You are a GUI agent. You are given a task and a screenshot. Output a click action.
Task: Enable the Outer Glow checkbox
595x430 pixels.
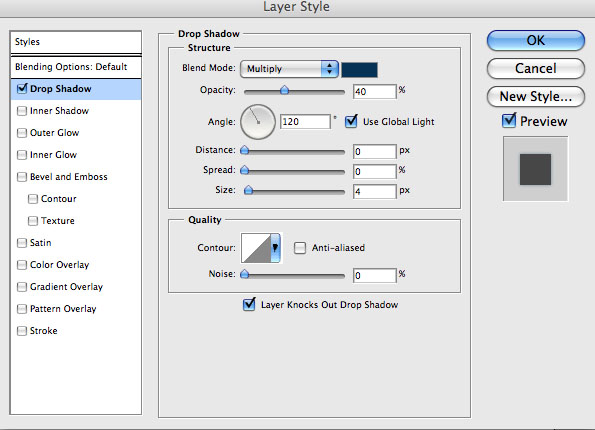(22, 133)
